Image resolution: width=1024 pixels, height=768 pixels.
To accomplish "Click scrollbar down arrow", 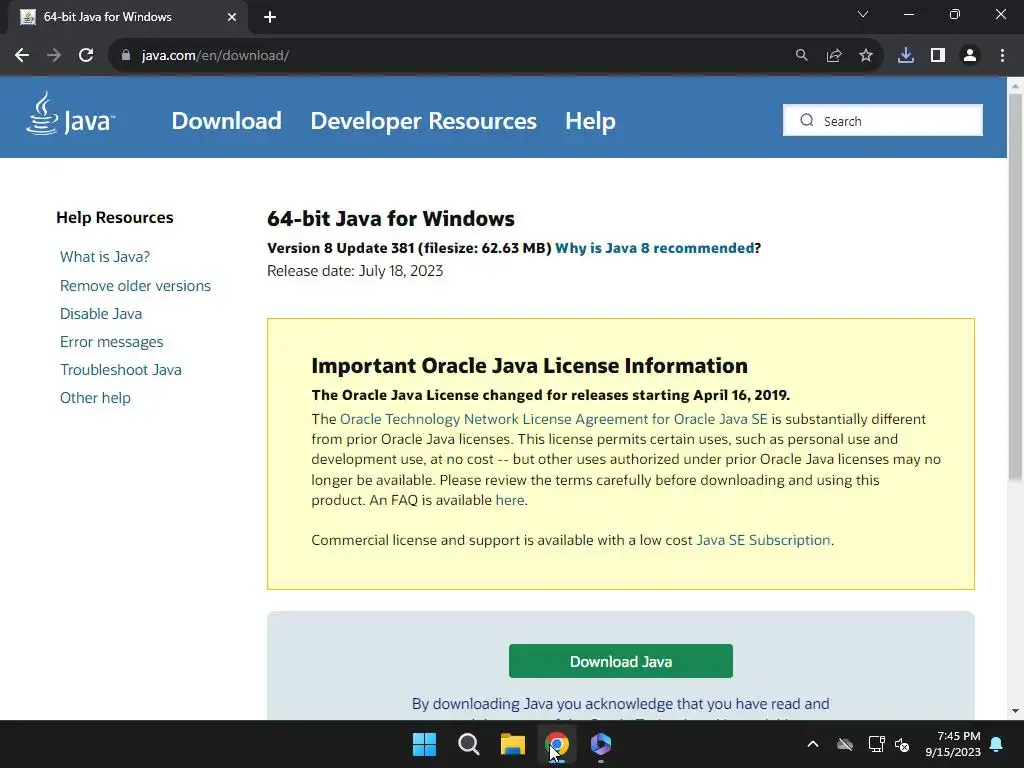I will tap(1015, 711).
